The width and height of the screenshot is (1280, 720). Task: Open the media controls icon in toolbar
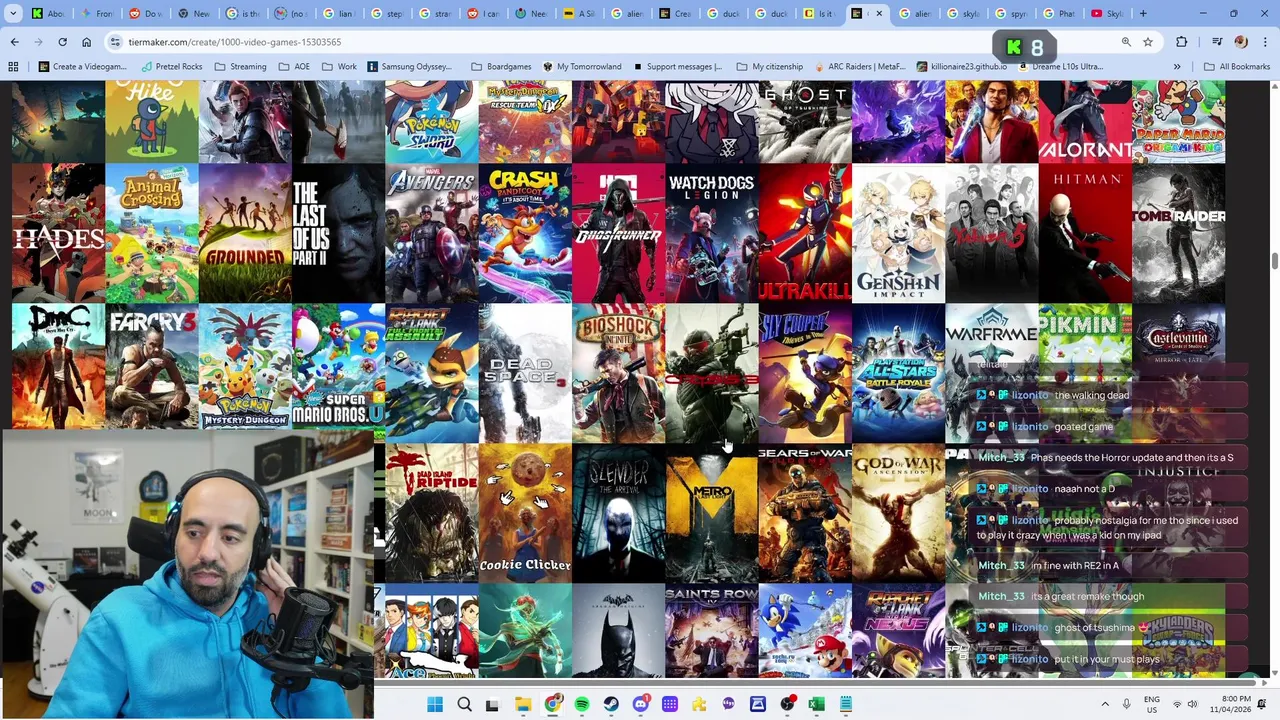coord(1217,42)
